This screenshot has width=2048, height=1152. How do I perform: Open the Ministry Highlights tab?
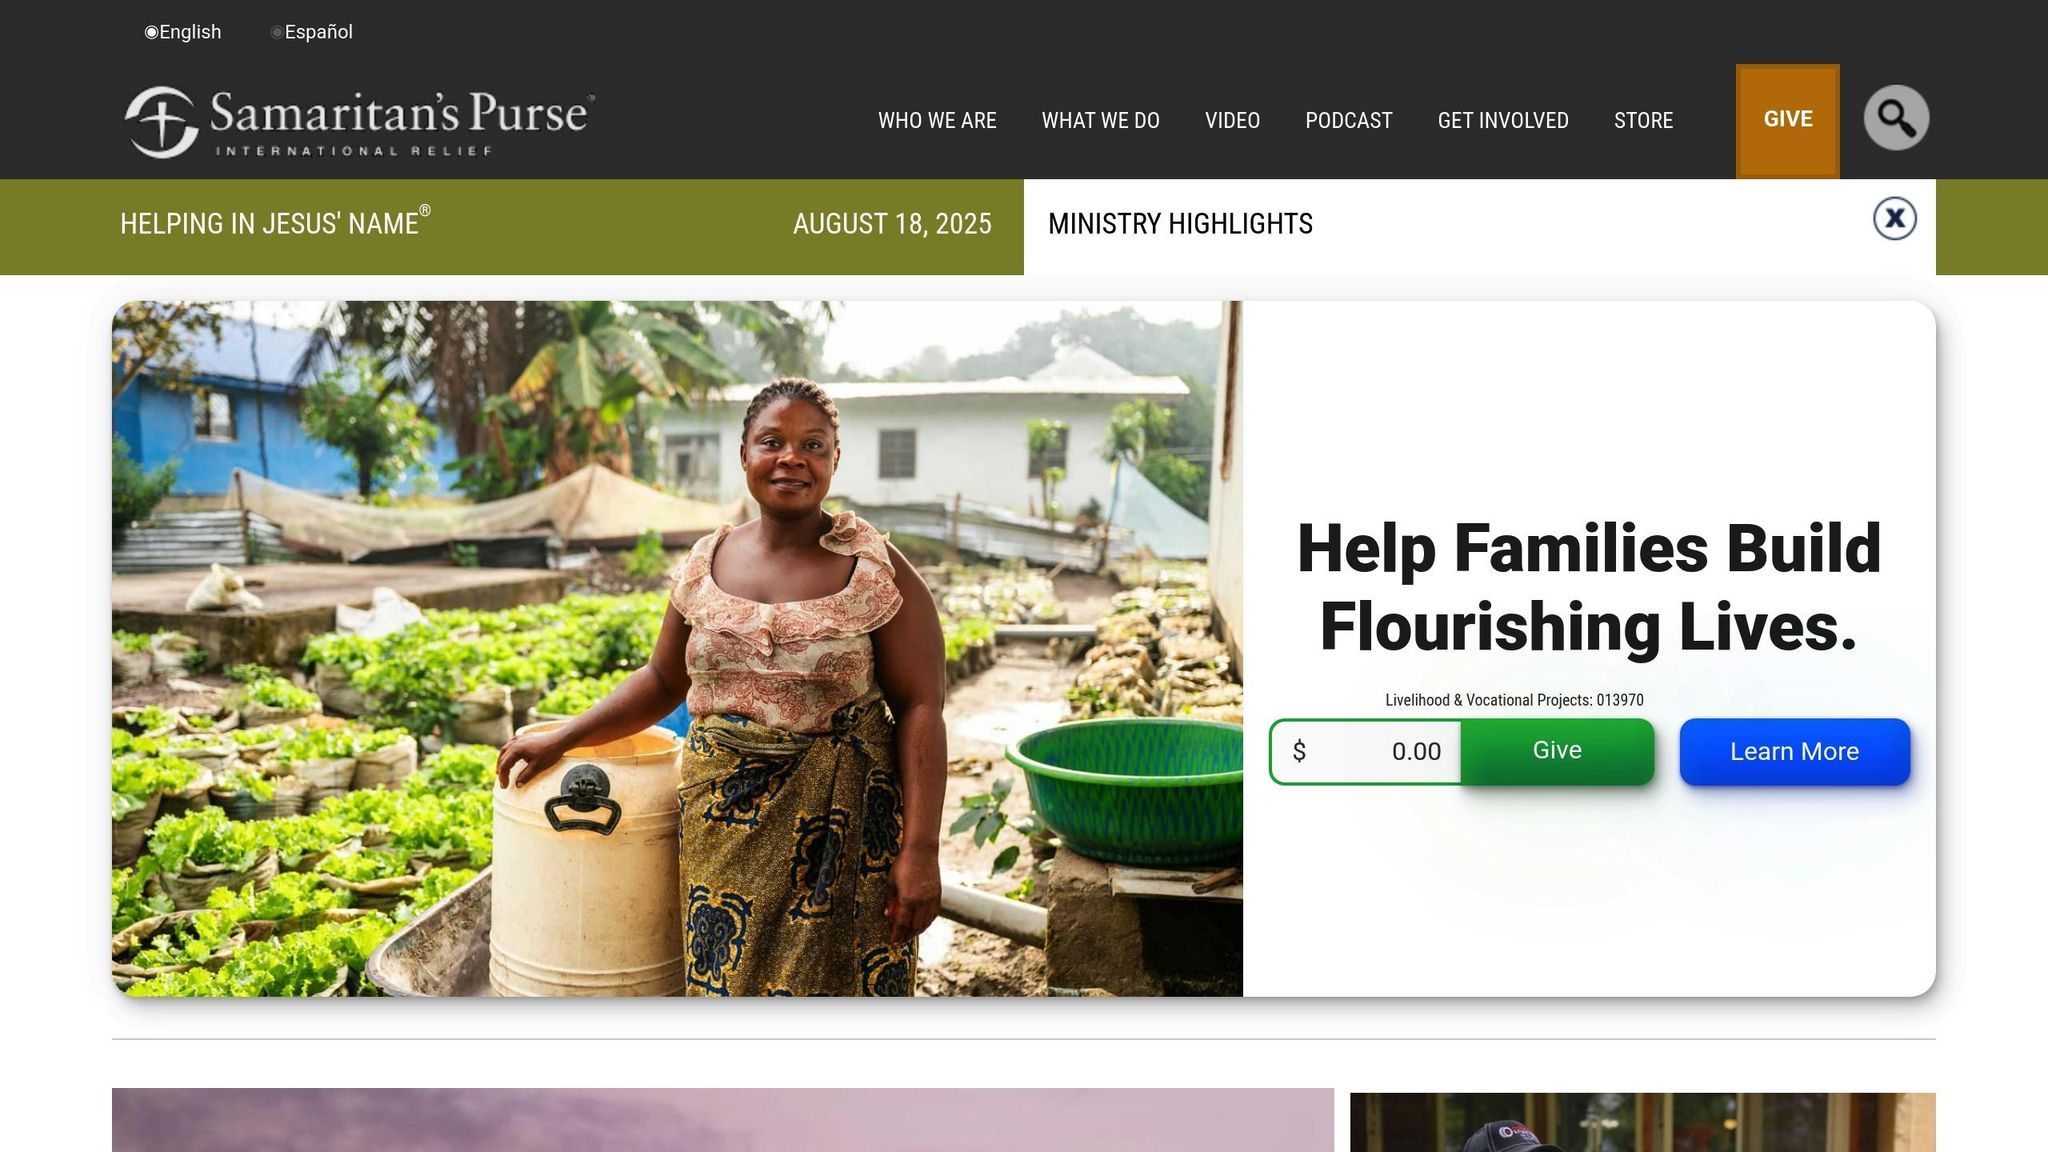pyautogui.click(x=1180, y=224)
